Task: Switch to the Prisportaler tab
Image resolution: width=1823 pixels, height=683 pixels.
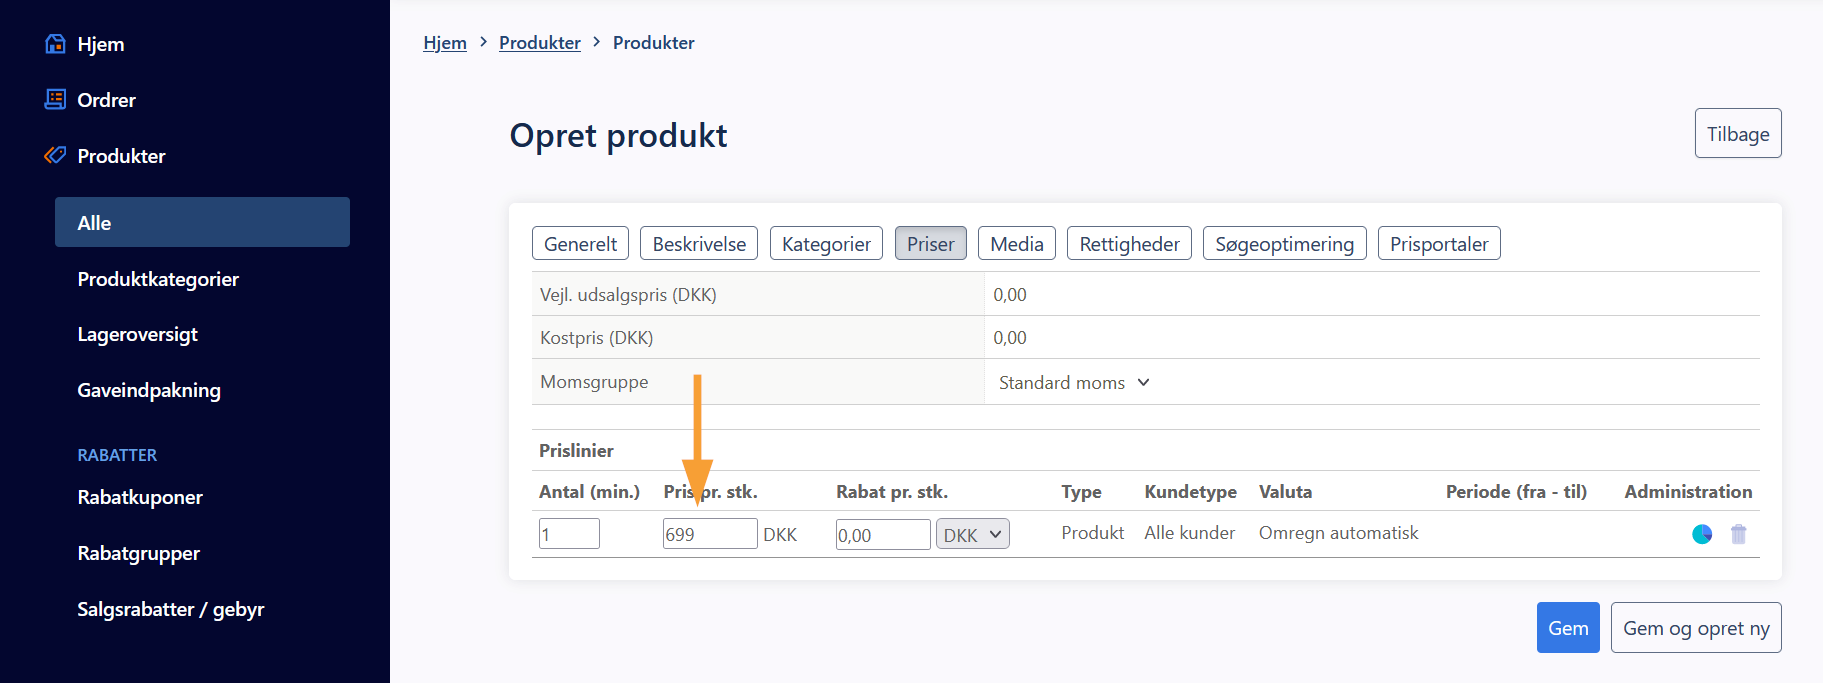Action: (x=1439, y=243)
